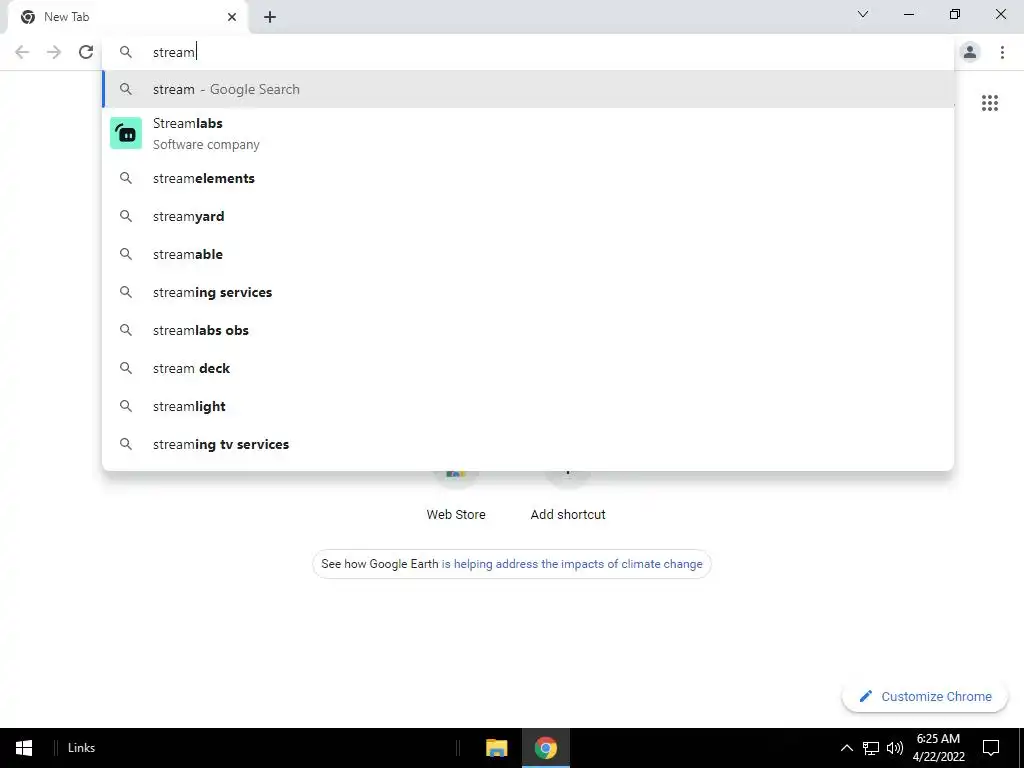Select the New Tab tab

(x=127, y=17)
